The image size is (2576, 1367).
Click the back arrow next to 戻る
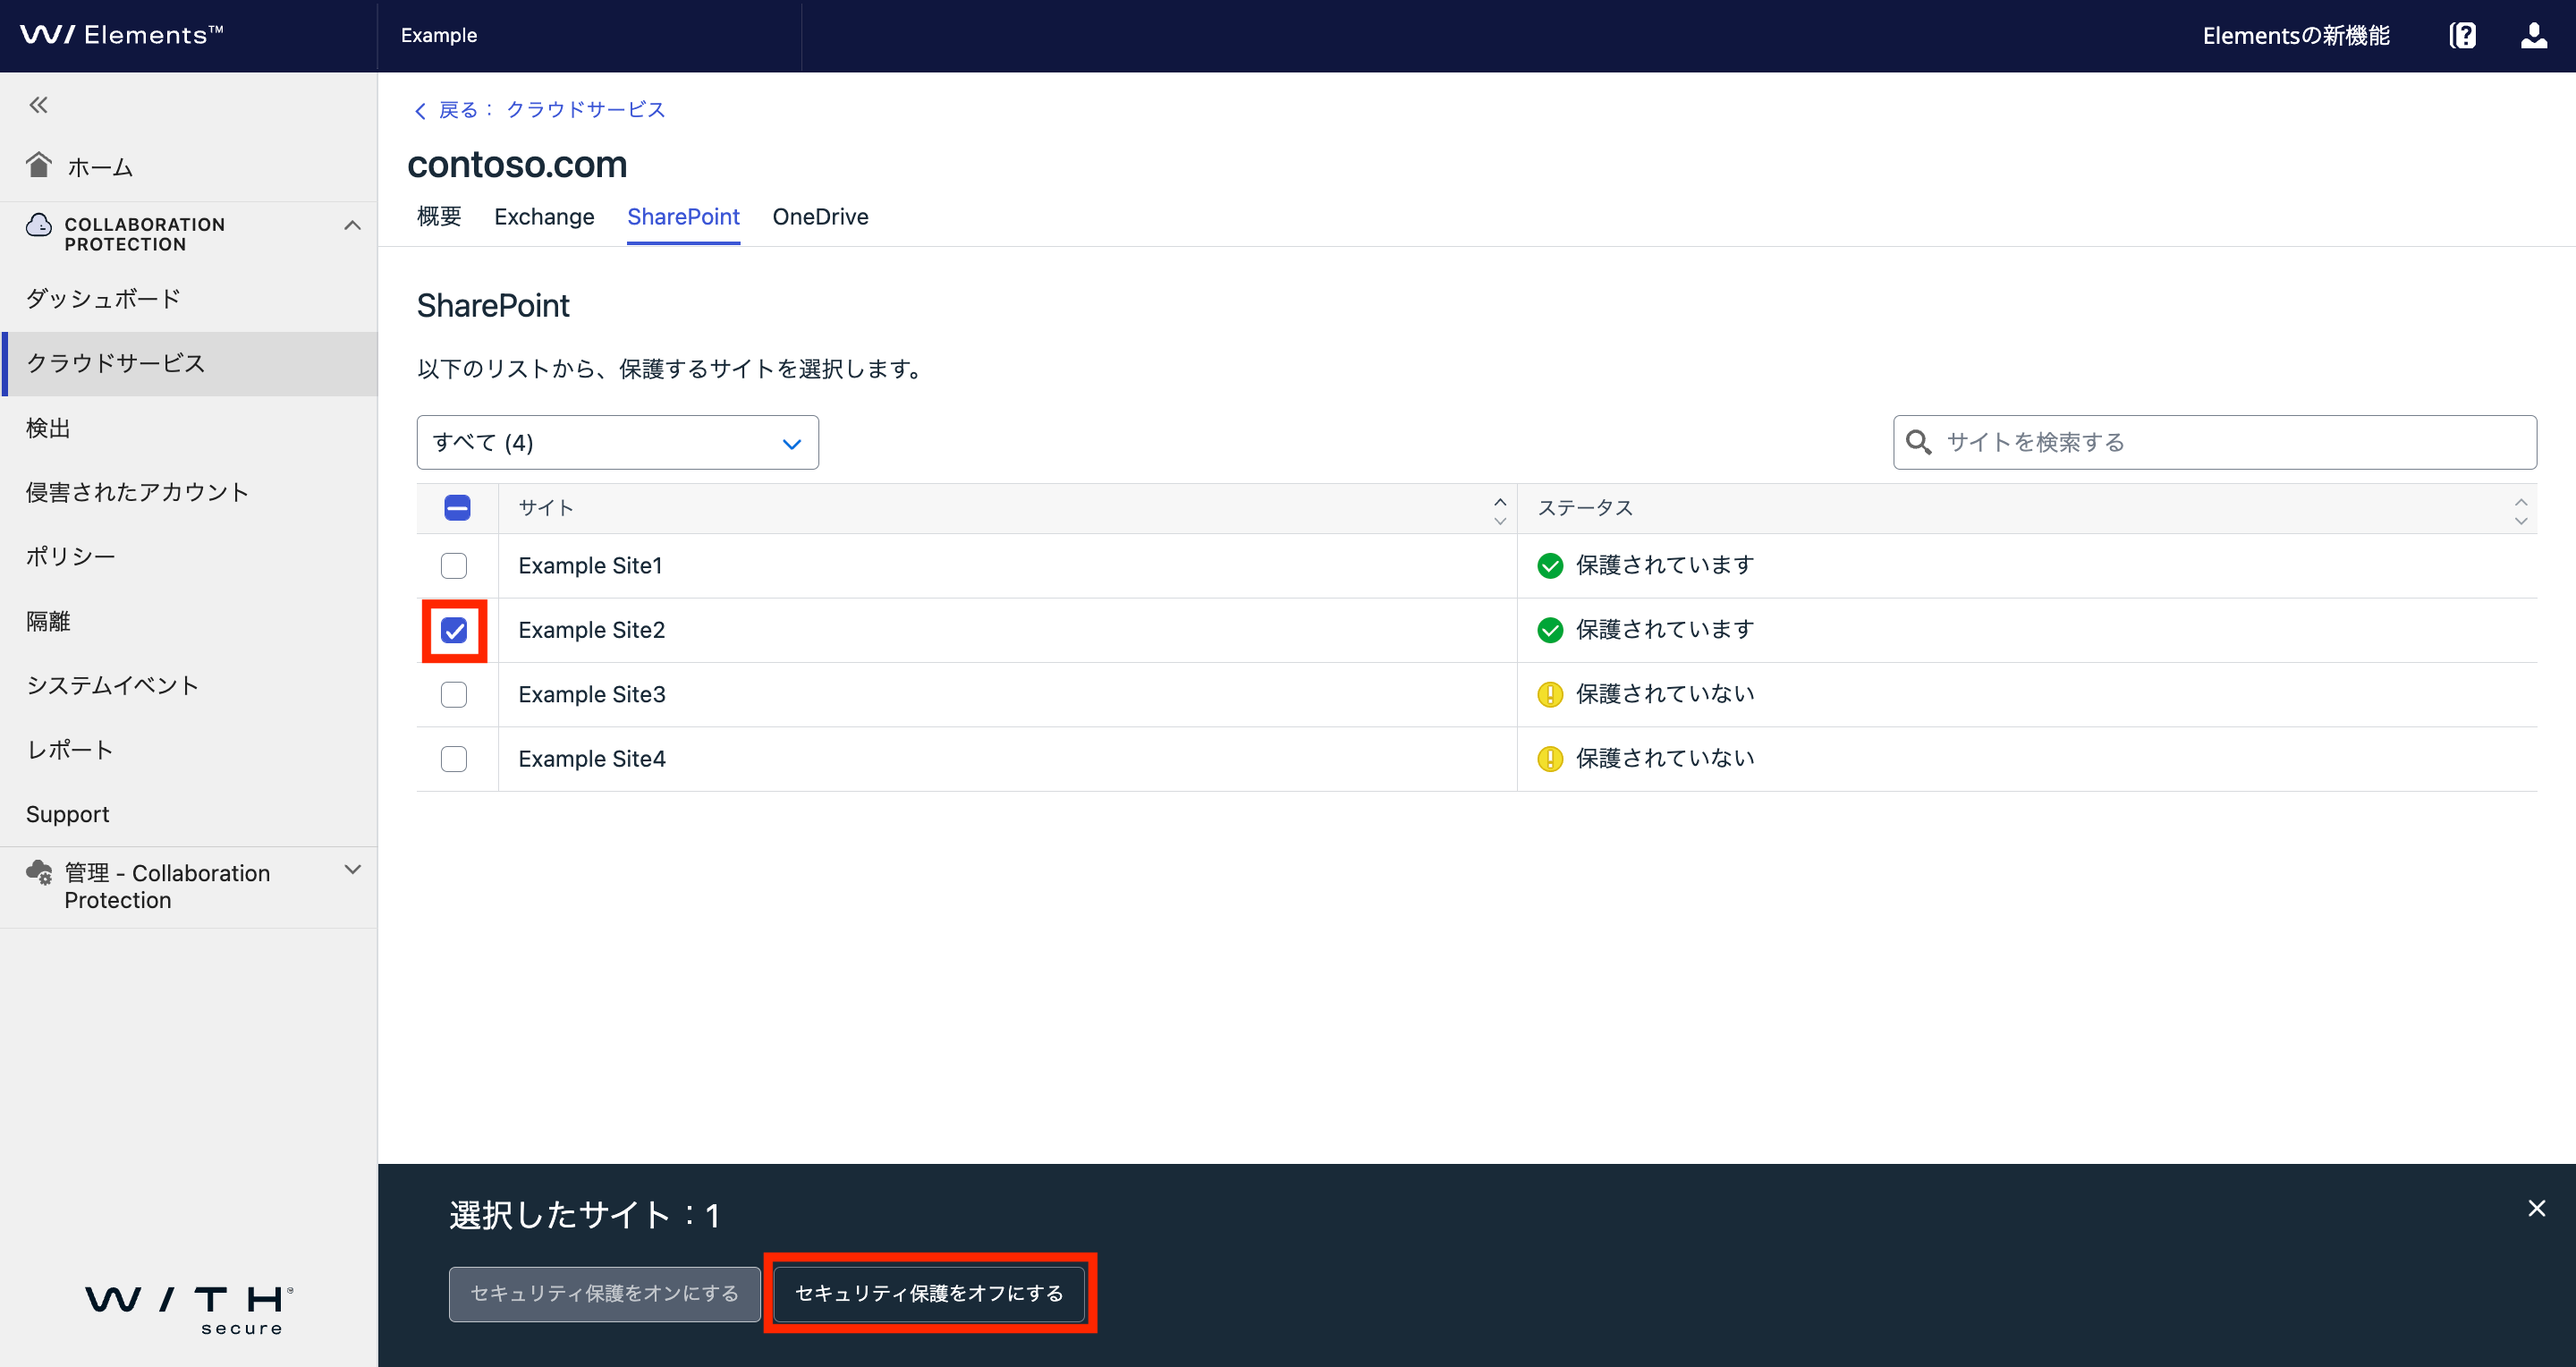click(420, 111)
